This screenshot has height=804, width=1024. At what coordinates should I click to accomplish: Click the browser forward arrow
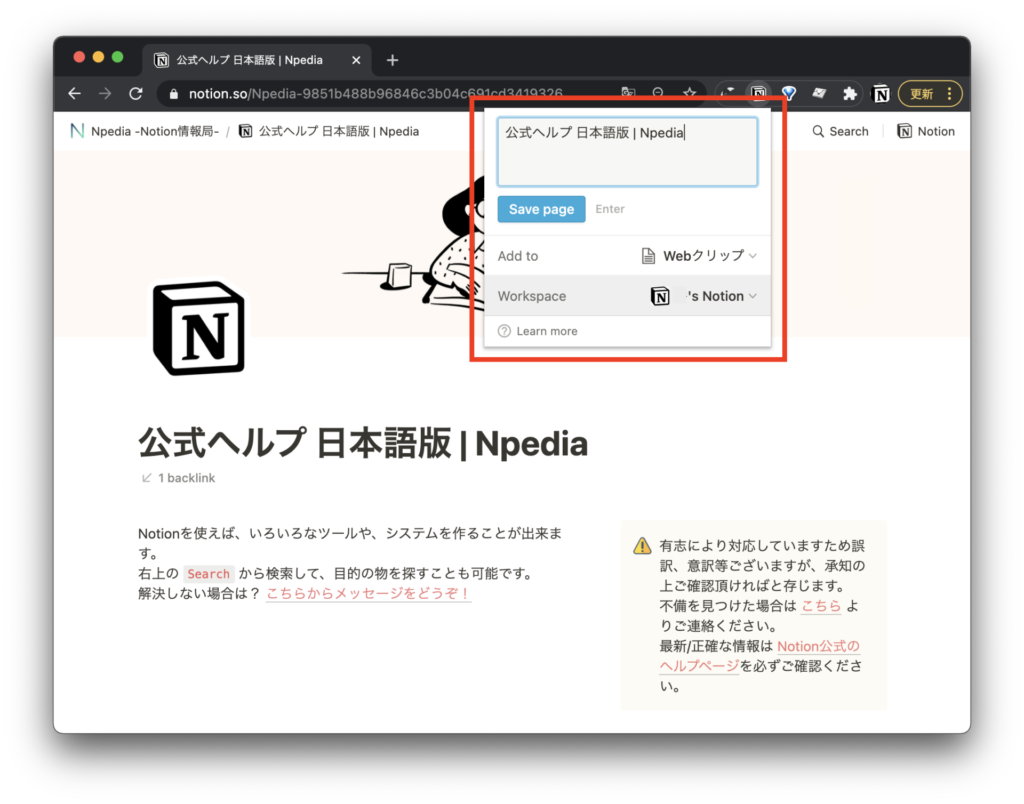coord(105,93)
